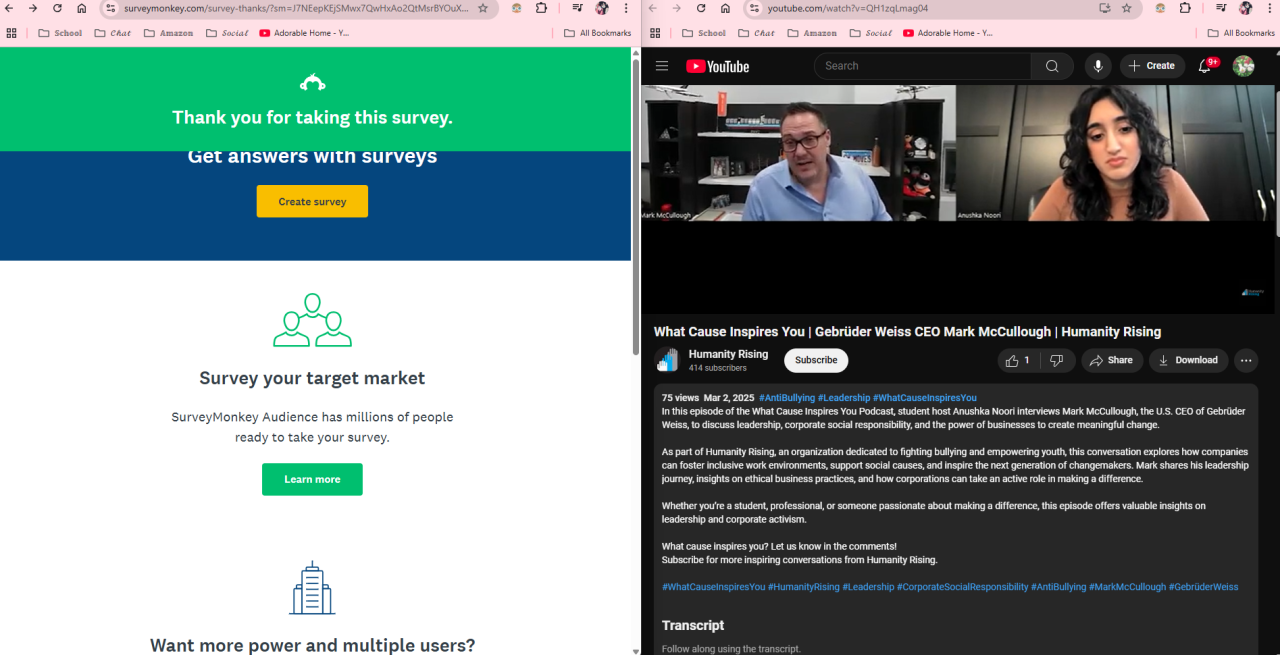Open School bookmarks folder in YouTube window
This screenshot has height=655, width=1280.
[704, 33]
